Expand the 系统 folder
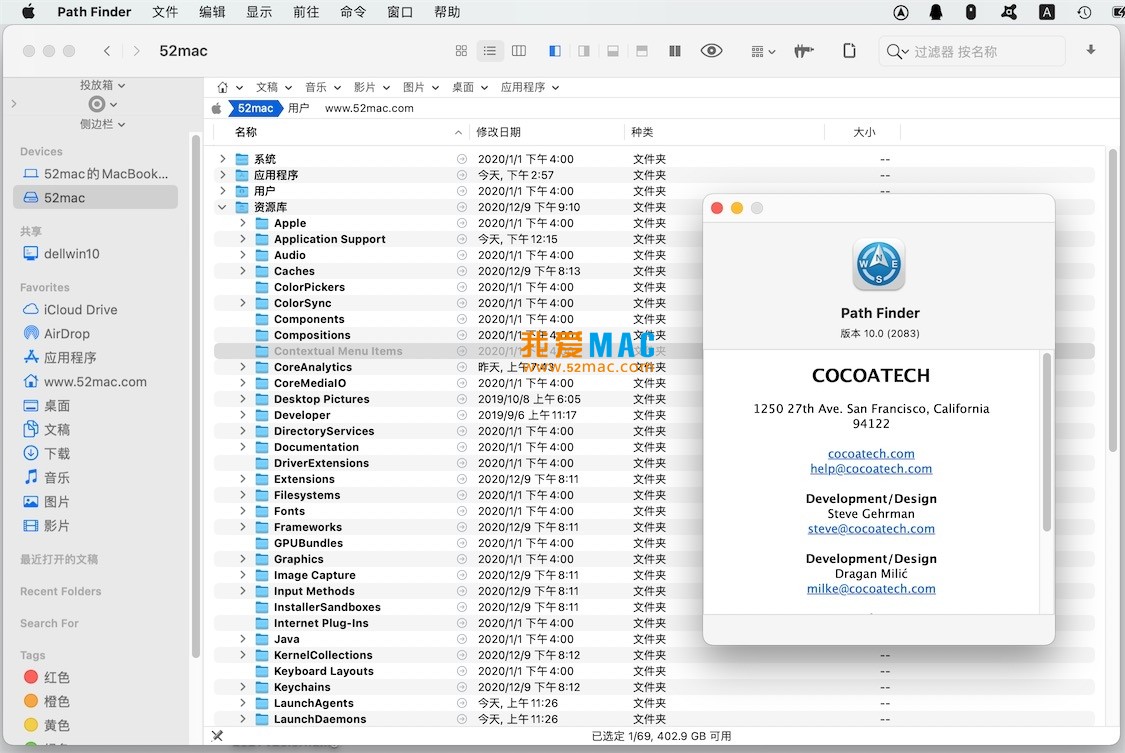This screenshot has height=753, width=1125. click(x=222, y=159)
